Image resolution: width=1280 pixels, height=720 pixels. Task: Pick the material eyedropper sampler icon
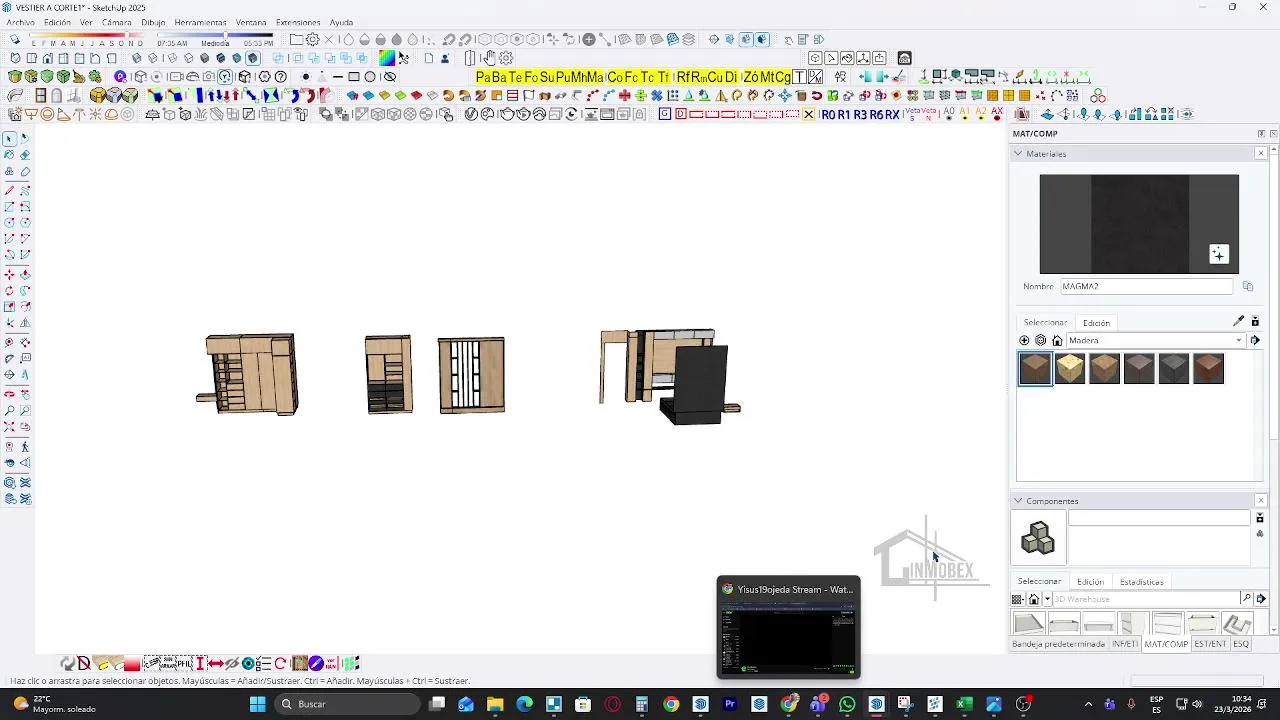(1238, 322)
